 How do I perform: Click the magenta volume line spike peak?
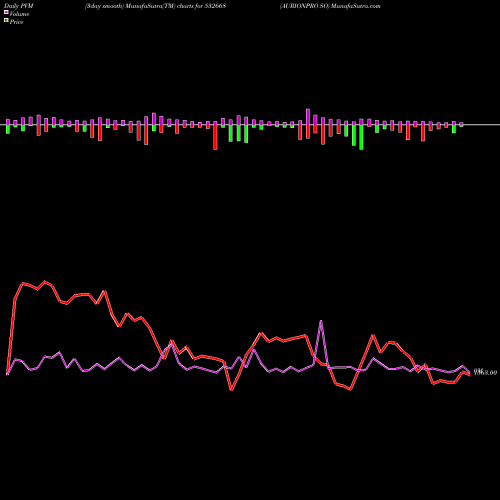321,321
